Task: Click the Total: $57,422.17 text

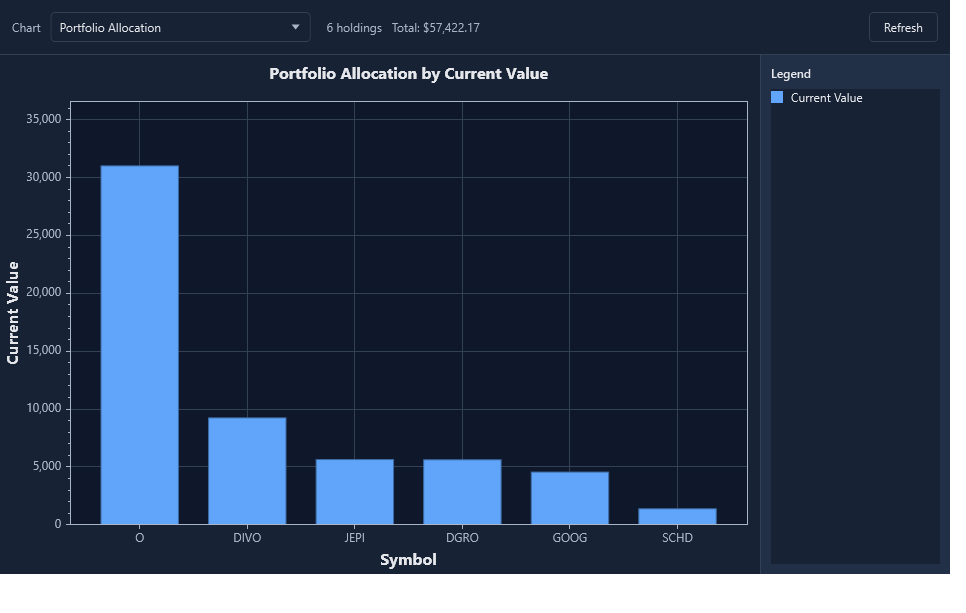Action: click(436, 28)
